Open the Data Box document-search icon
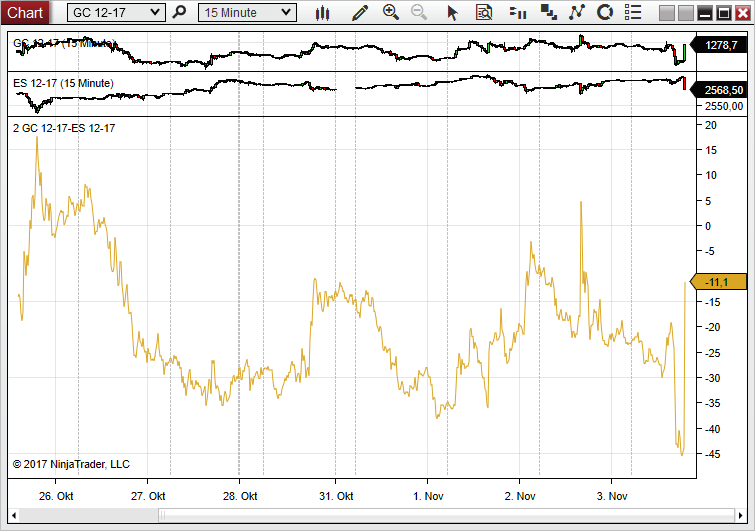Image resolution: width=755 pixels, height=531 pixels. point(483,13)
